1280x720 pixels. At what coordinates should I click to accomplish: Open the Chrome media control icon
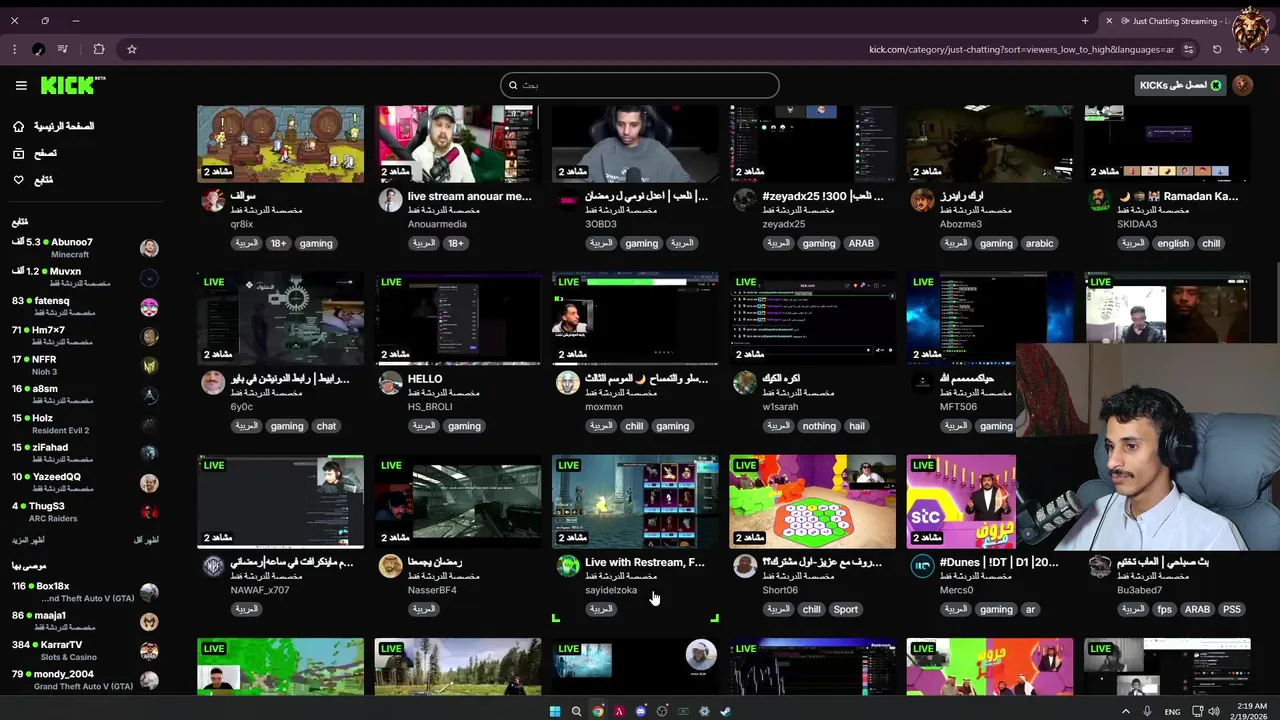pyautogui.click(x=63, y=49)
